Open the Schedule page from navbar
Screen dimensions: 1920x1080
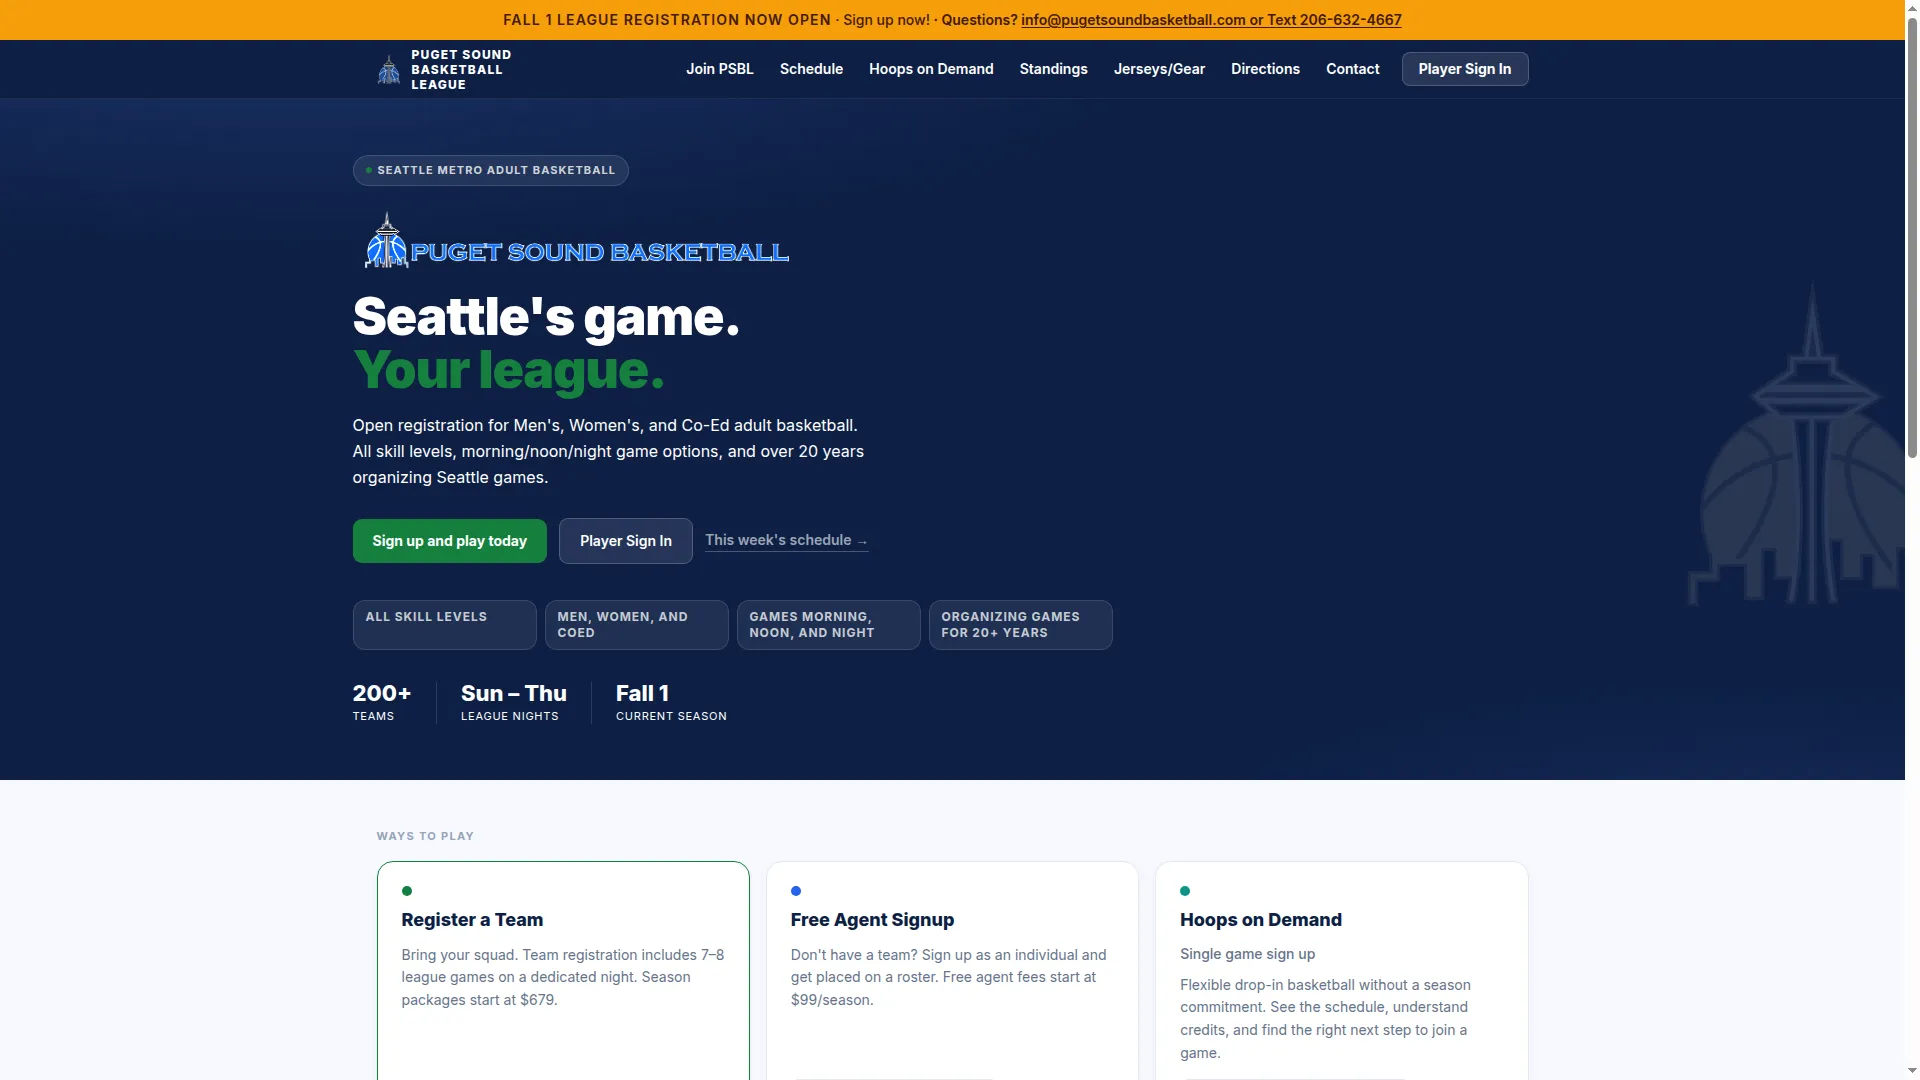[811, 69]
